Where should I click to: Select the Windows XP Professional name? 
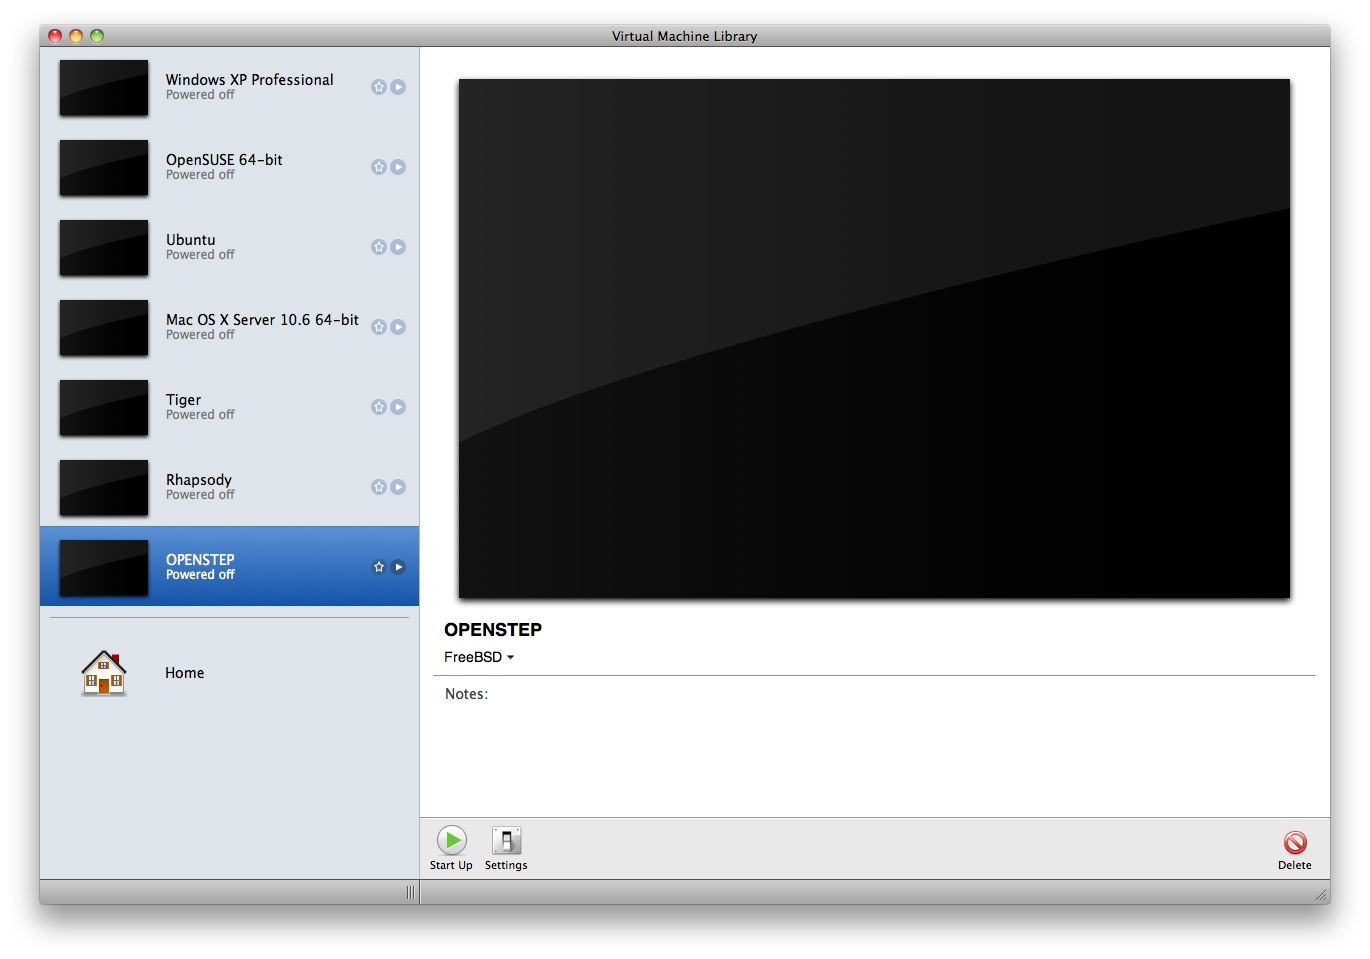coord(250,80)
